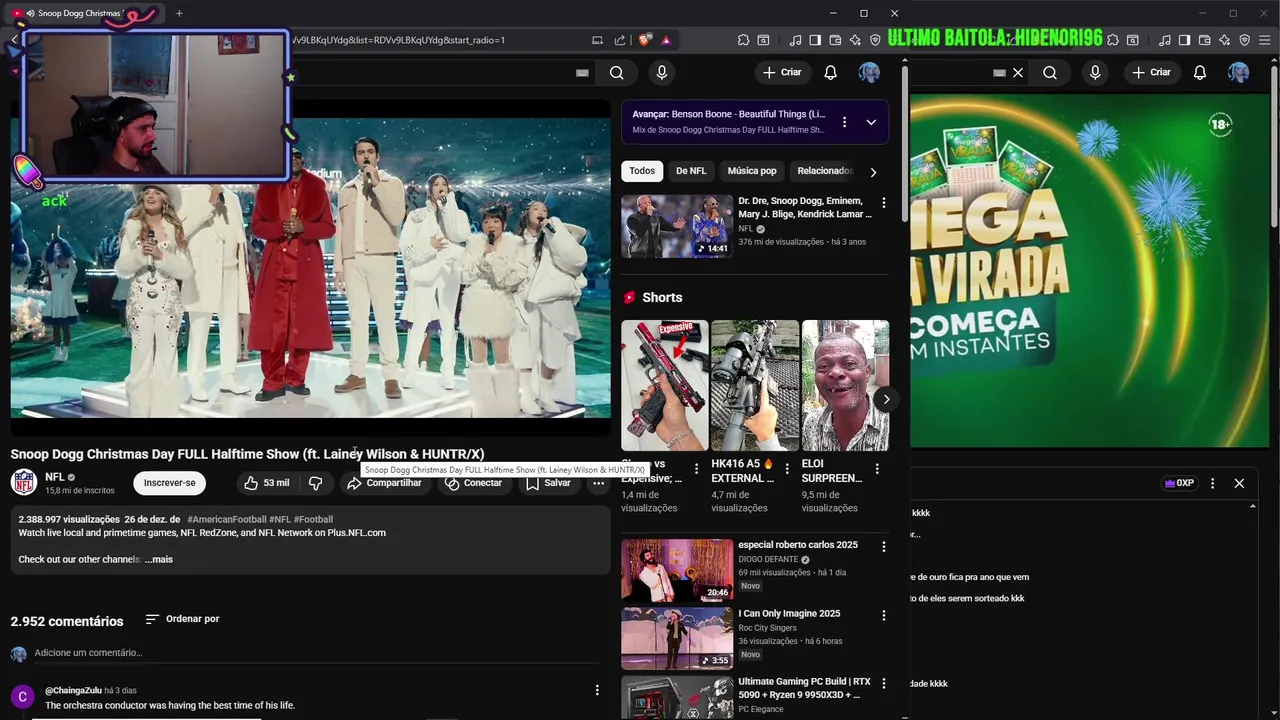
Task: Open Leo AI sparkle icon in right toolbar
Action: [1225, 40]
